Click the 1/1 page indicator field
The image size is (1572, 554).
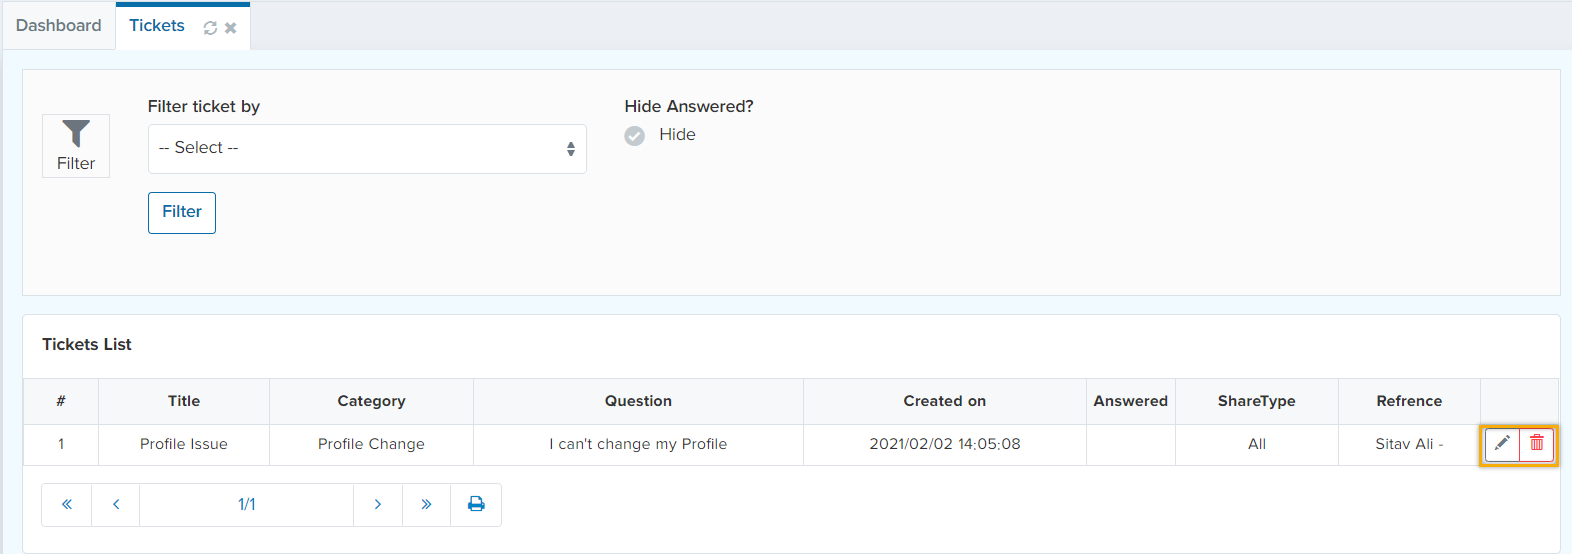click(x=247, y=505)
